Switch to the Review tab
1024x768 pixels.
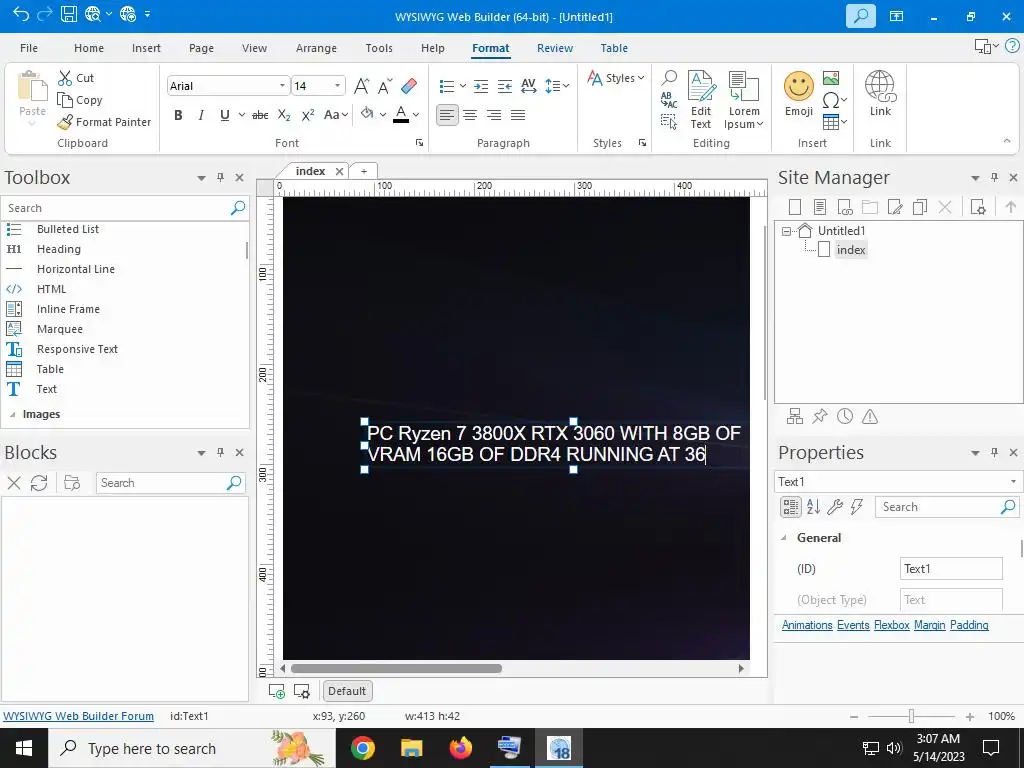point(555,48)
